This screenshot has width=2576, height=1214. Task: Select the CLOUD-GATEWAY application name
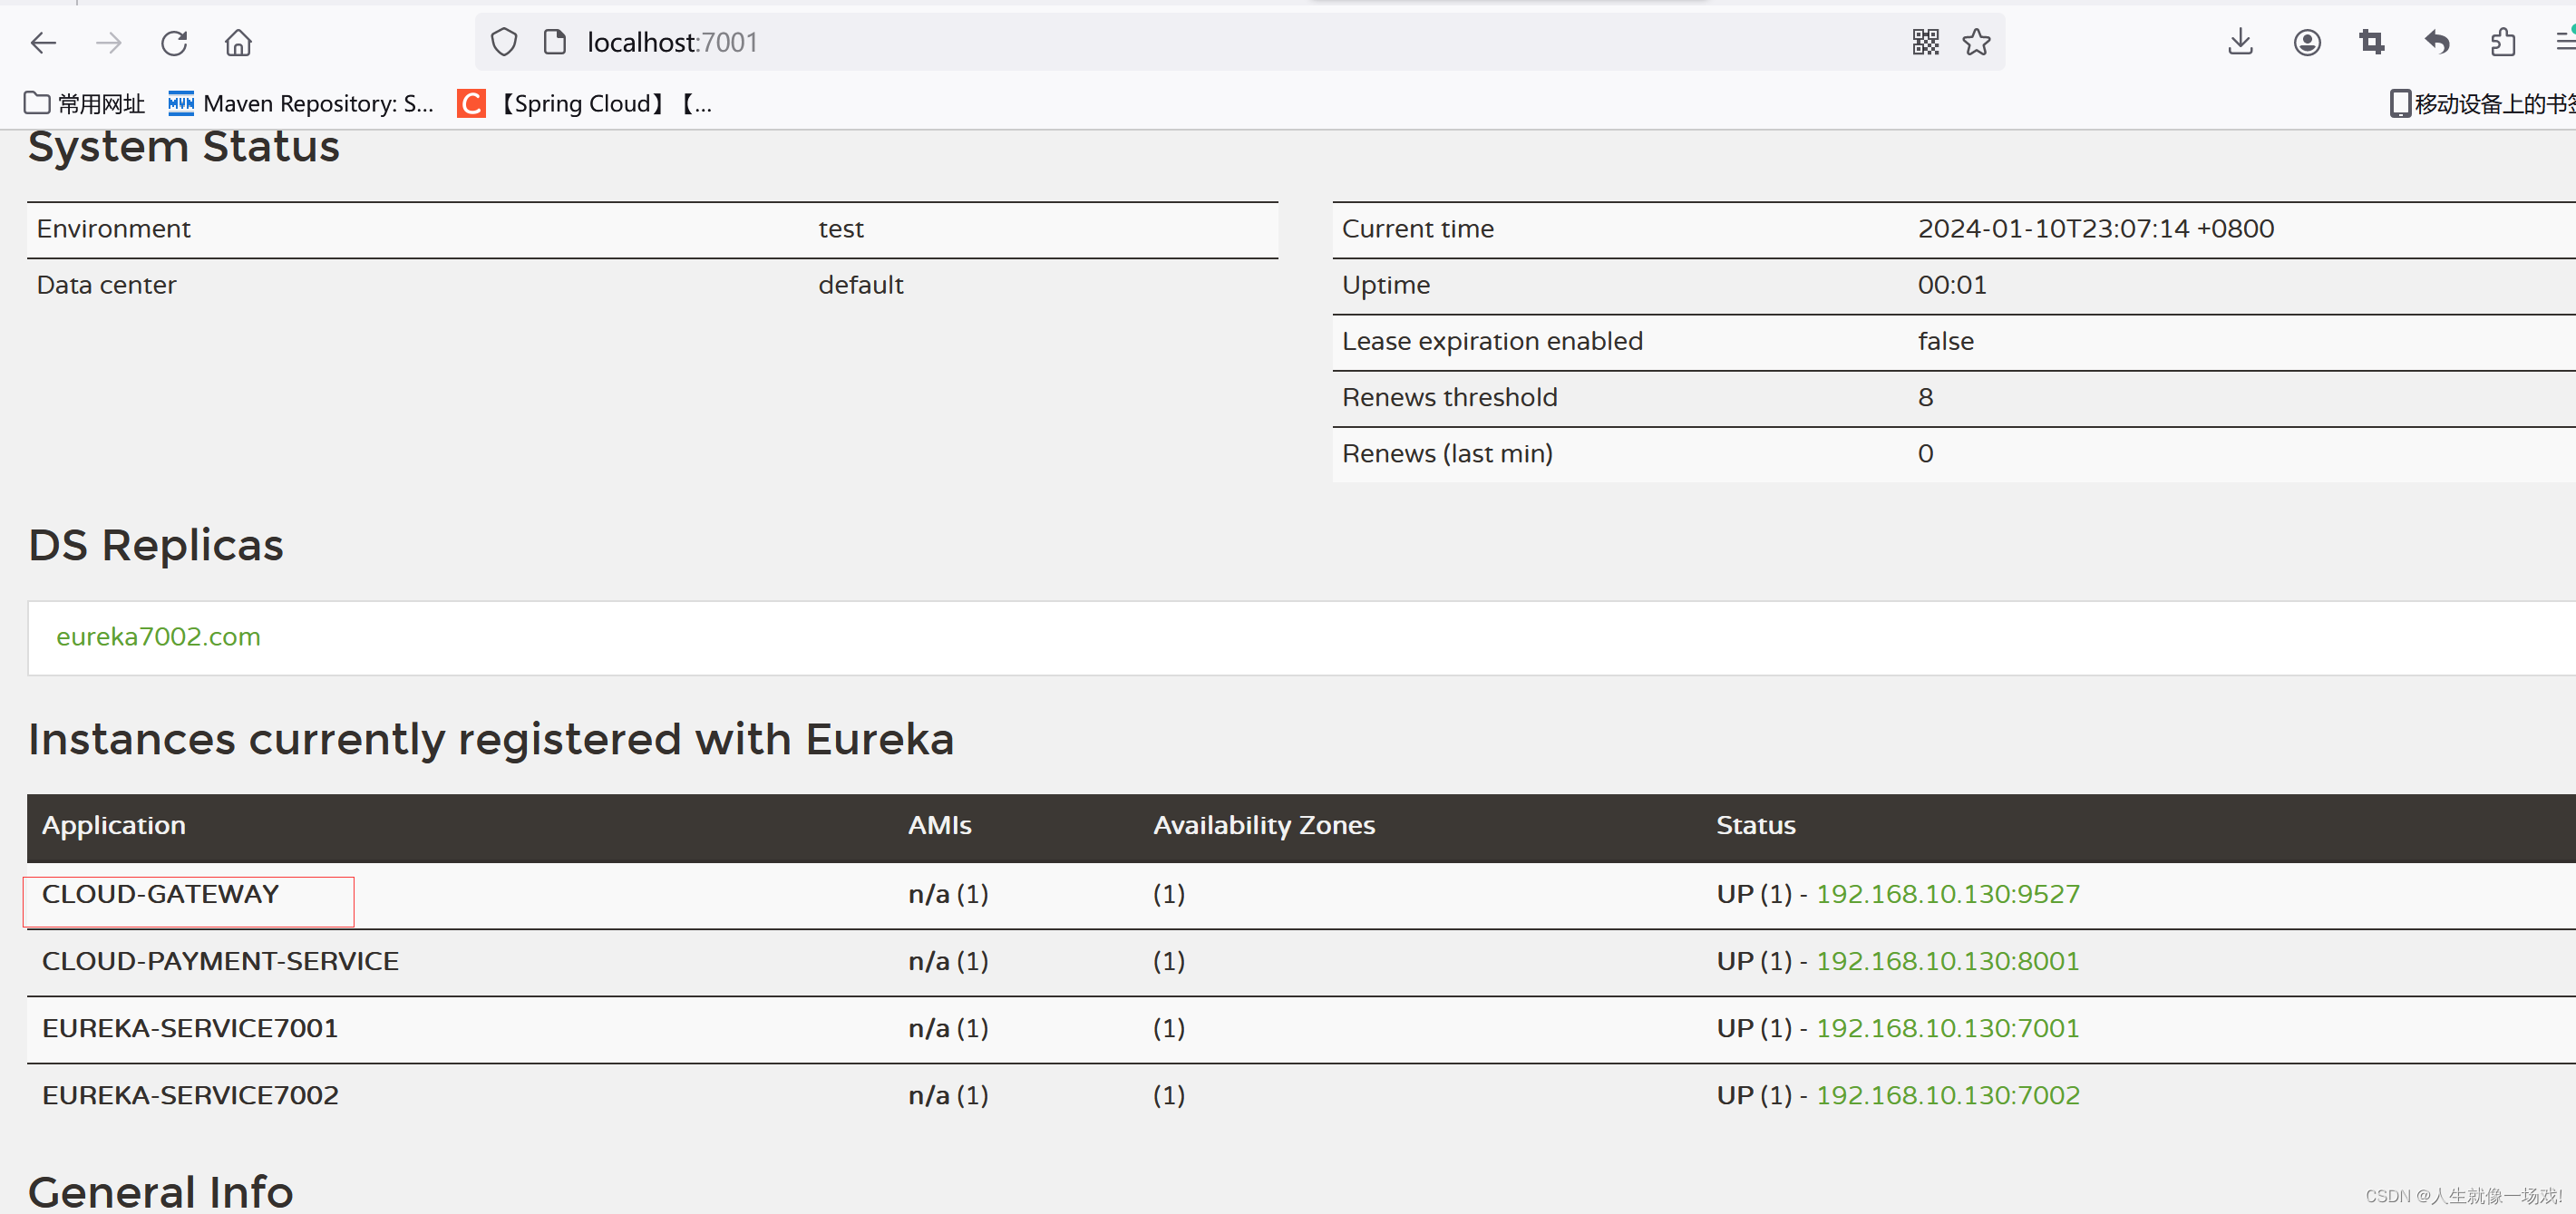[x=160, y=894]
